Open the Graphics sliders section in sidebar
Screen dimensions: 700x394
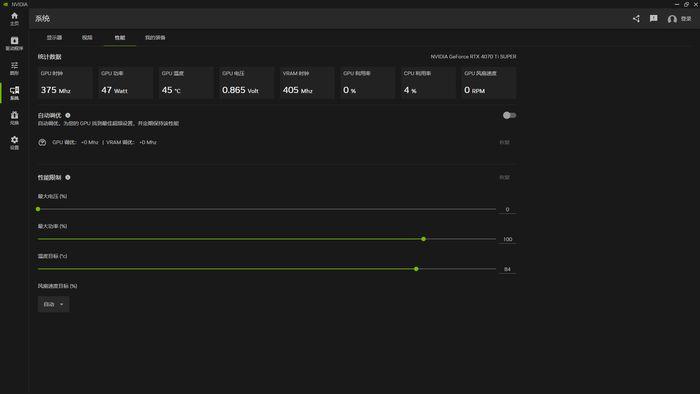14,68
